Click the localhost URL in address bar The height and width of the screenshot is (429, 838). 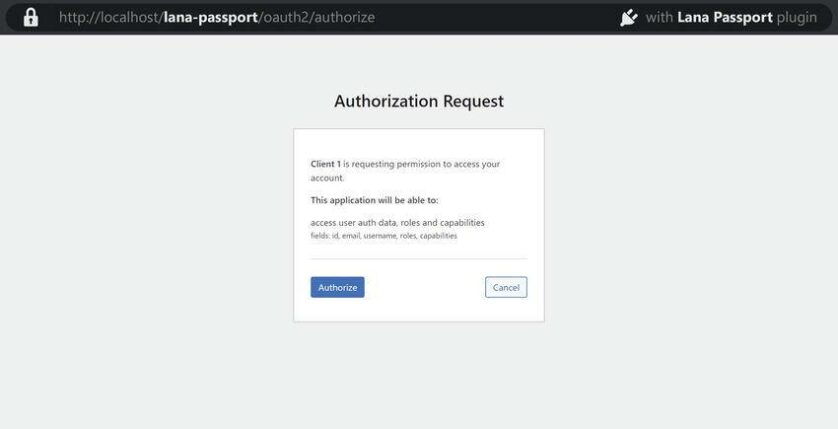pos(217,18)
